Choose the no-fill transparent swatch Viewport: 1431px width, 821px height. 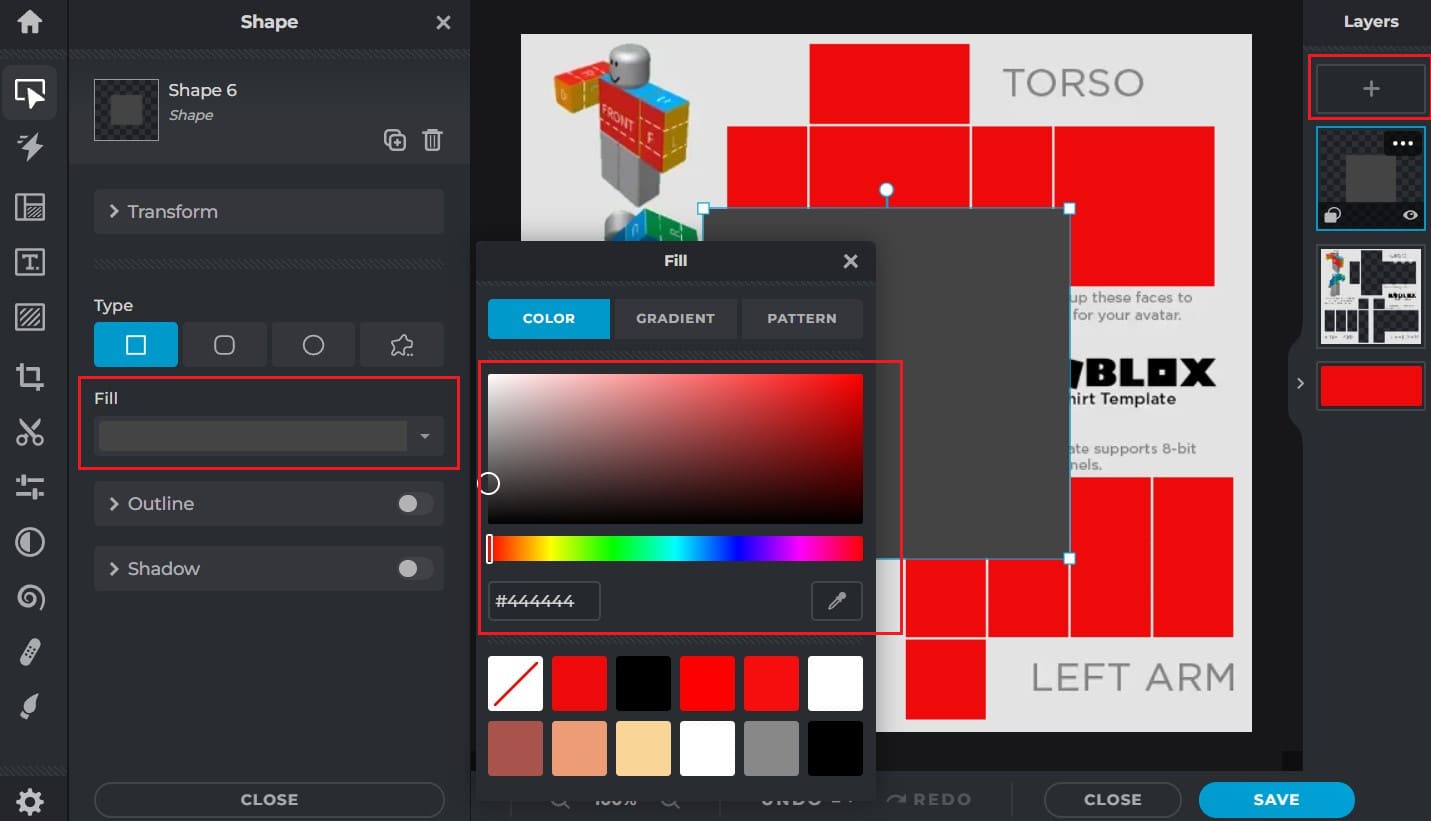click(x=515, y=683)
